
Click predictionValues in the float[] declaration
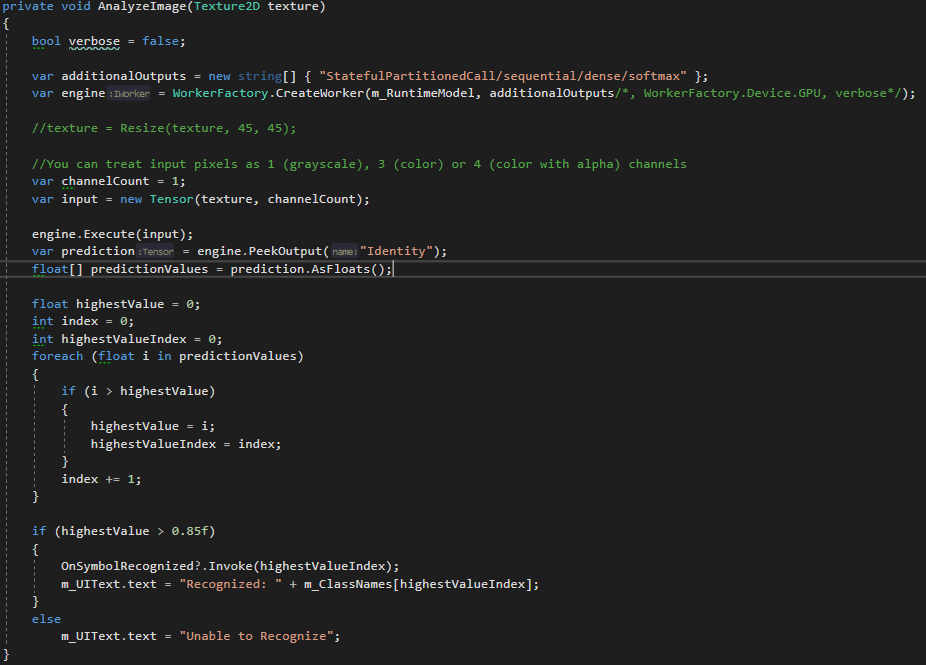pos(149,269)
